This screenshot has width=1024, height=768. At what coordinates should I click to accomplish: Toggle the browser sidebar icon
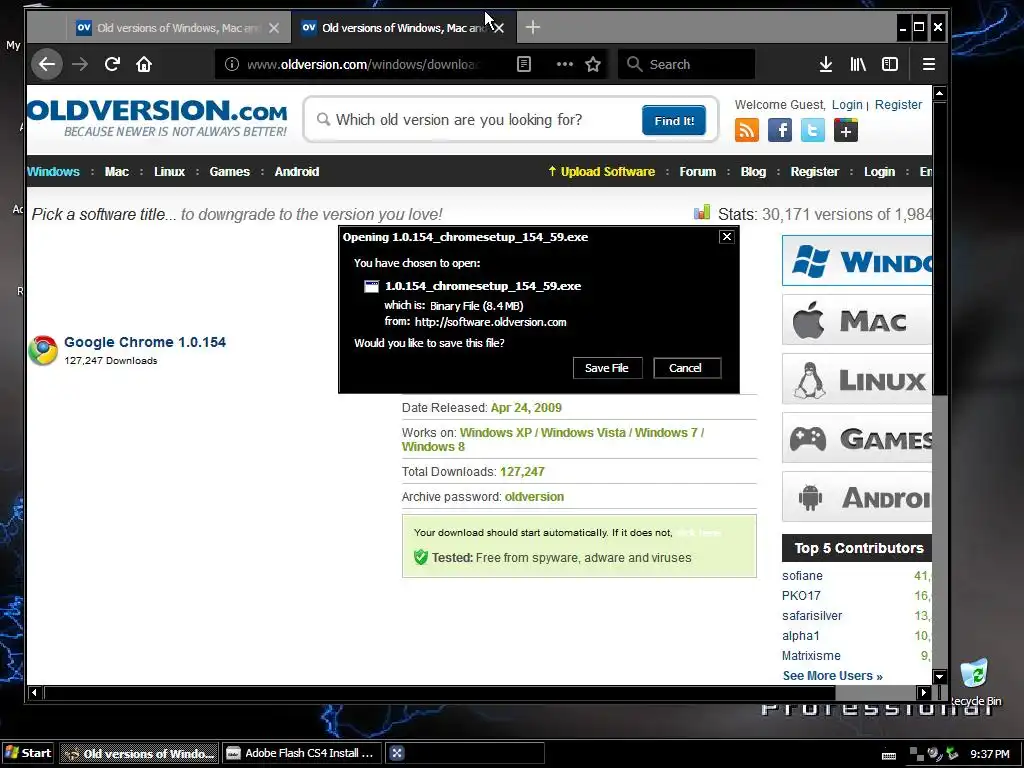click(x=890, y=64)
